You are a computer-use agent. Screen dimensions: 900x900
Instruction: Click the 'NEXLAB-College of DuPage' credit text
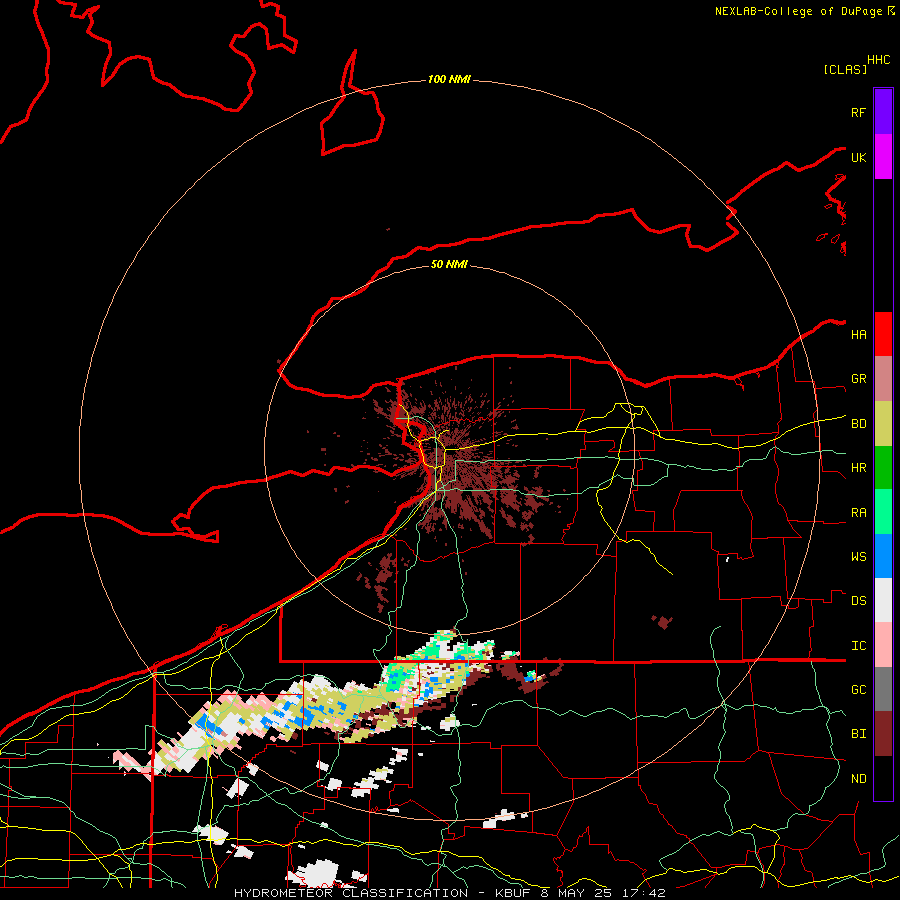(x=798, y=11)
